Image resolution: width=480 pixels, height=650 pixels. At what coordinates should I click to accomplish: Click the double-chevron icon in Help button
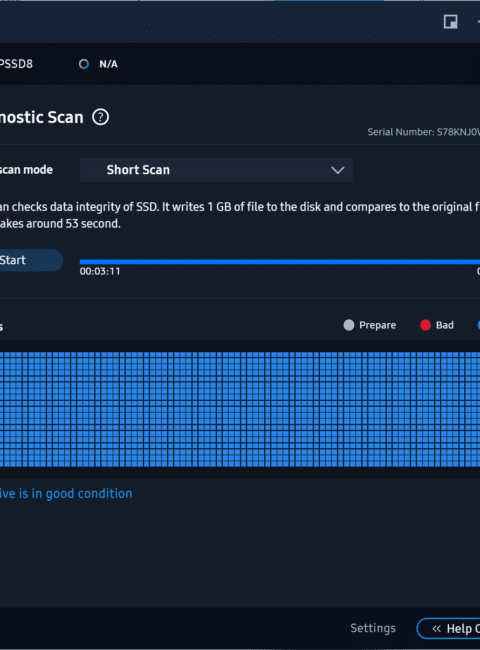point(436,628)
